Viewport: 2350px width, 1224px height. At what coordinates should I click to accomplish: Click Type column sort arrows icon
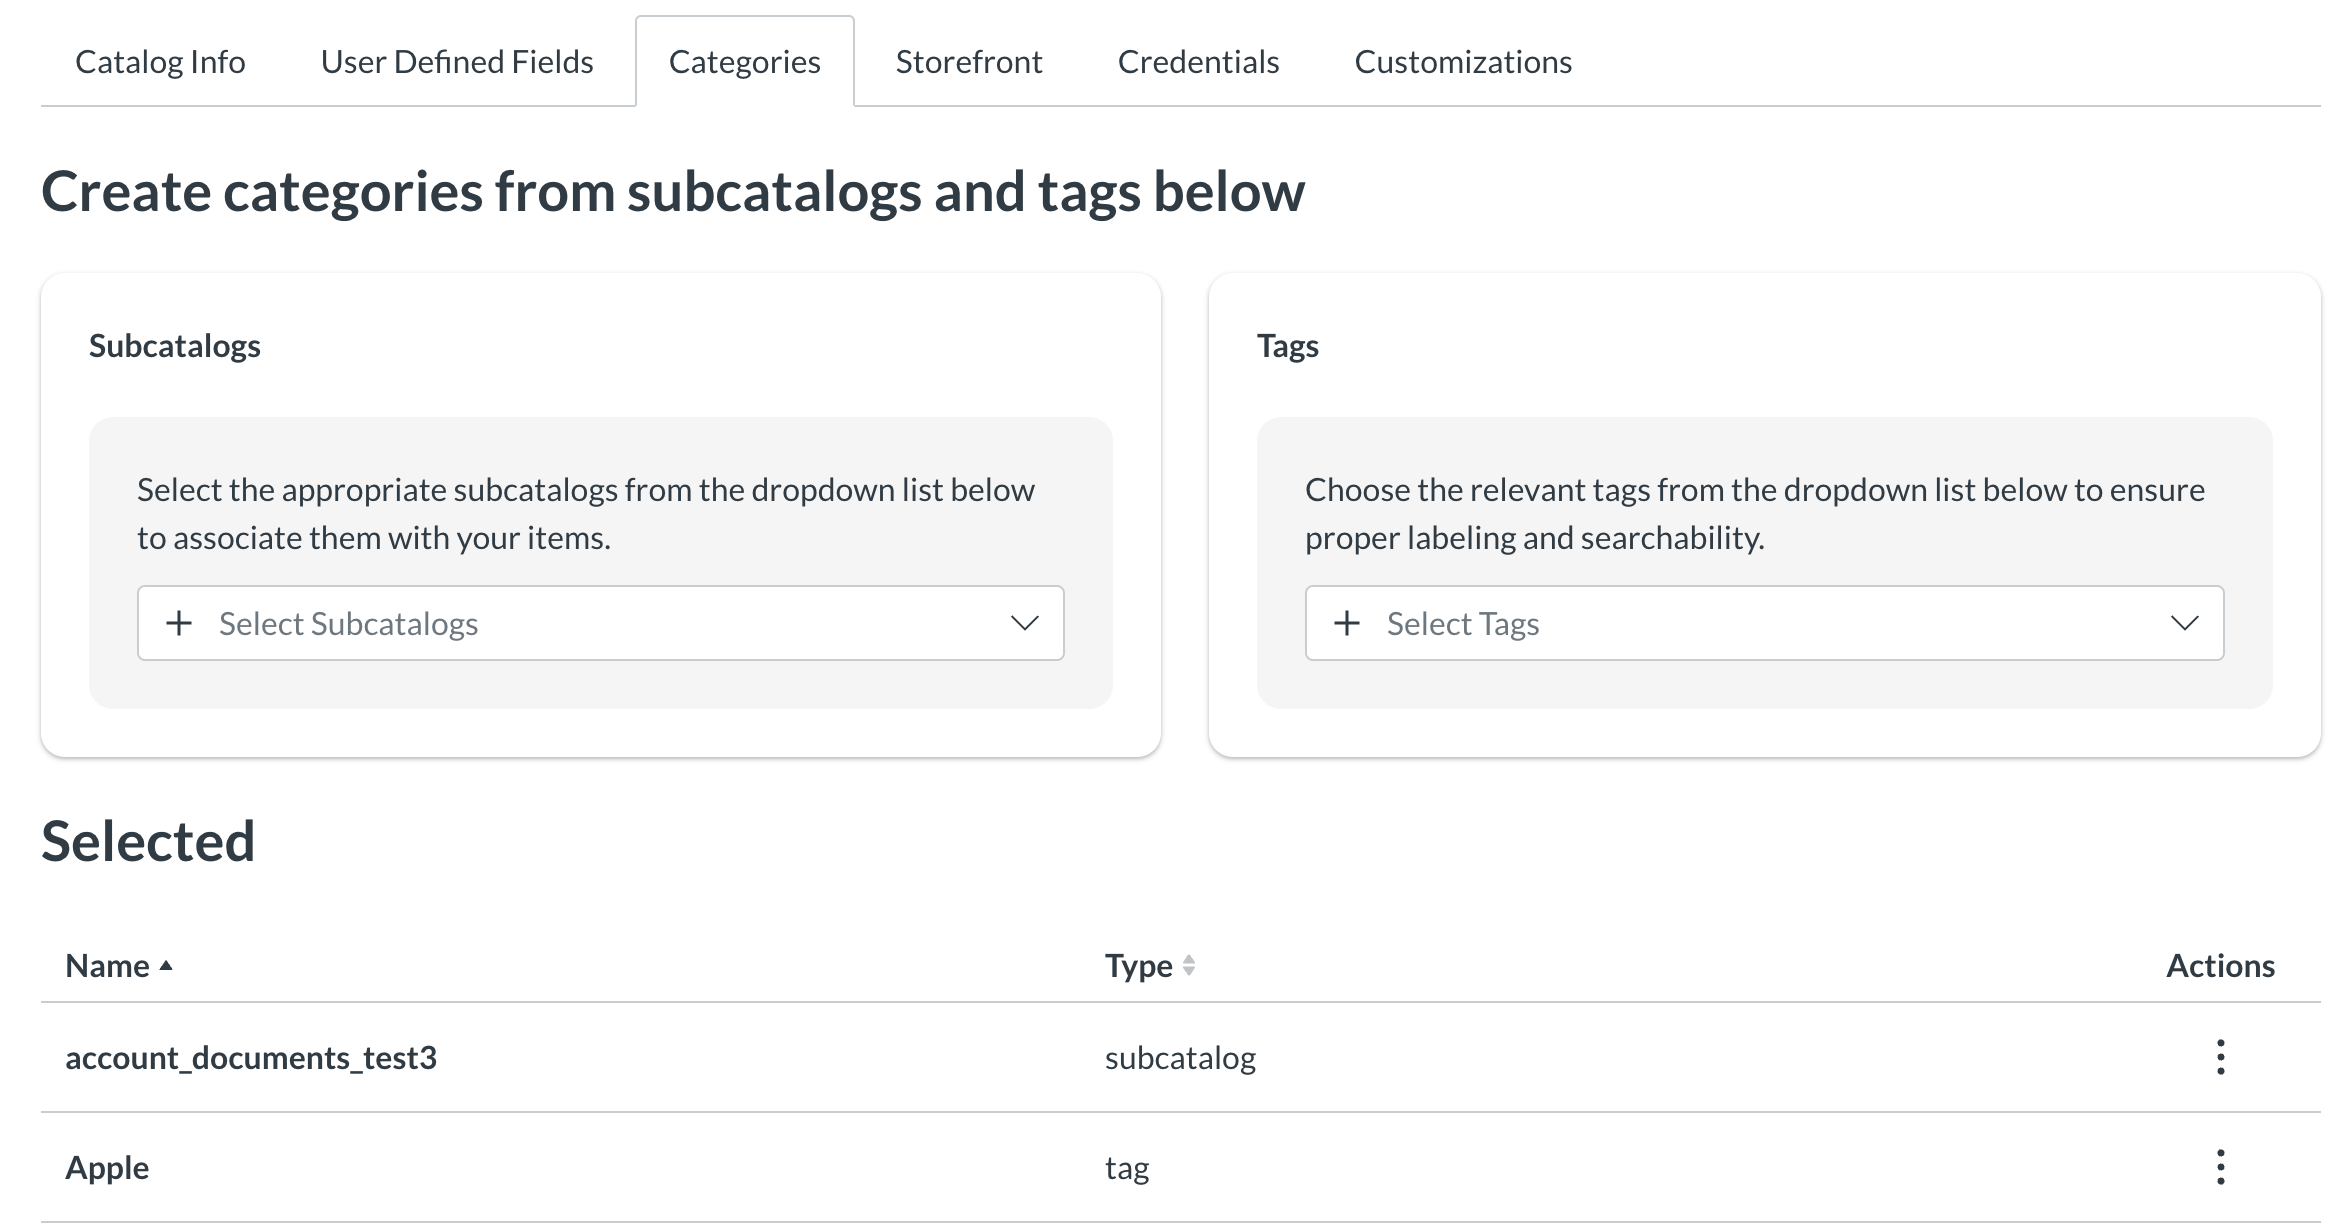click(x=1189, y=966)
